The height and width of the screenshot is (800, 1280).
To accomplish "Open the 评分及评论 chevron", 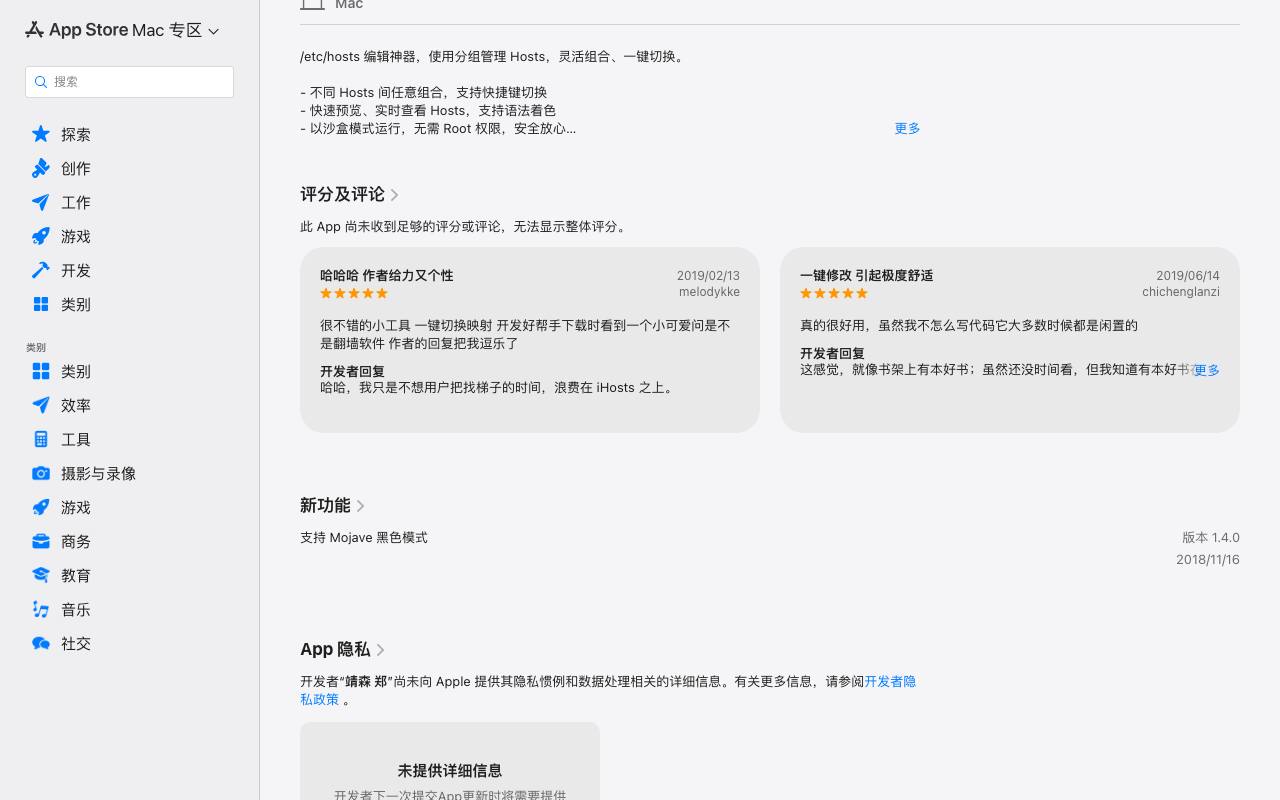I will [395, 195].
